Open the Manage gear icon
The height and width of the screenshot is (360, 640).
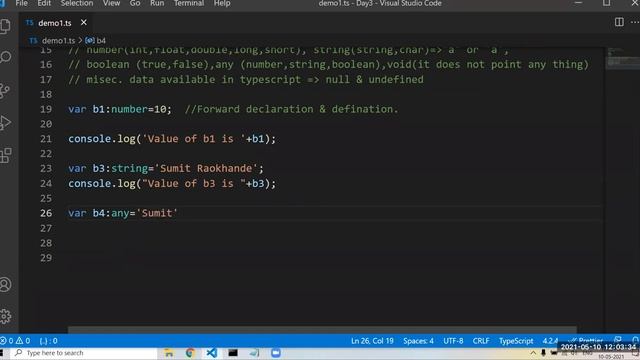[6, 316]
